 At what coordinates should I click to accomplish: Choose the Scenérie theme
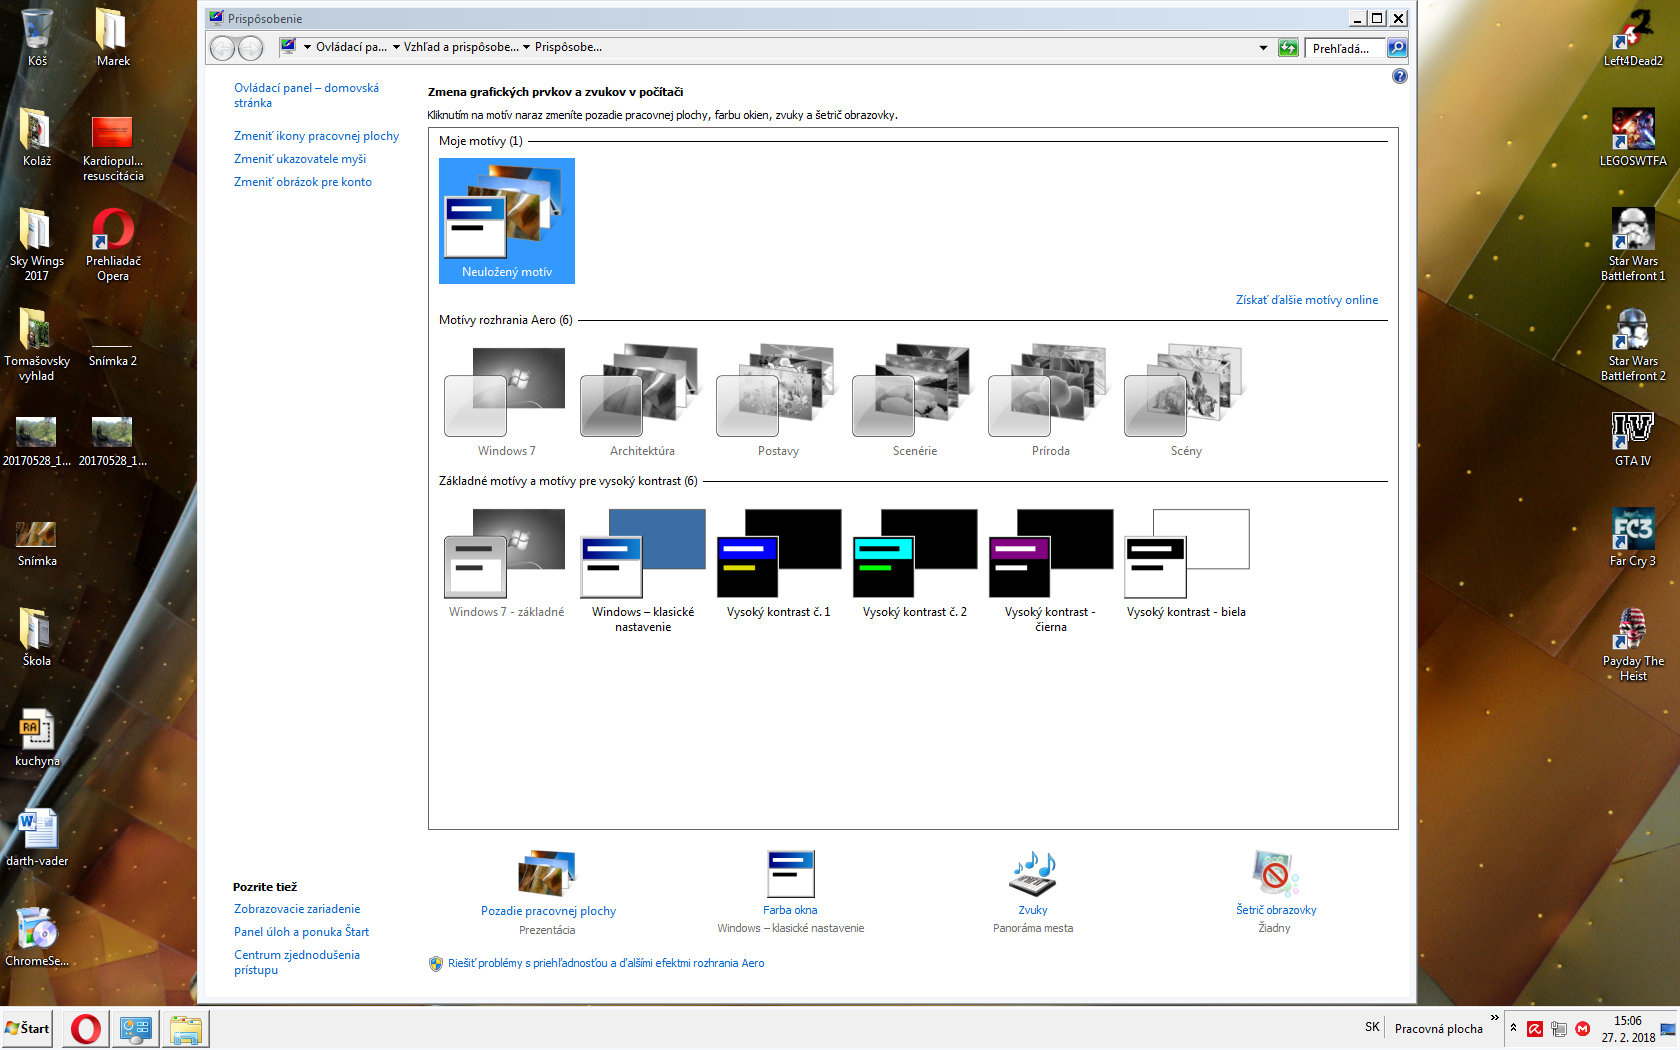tap(915, 401)
